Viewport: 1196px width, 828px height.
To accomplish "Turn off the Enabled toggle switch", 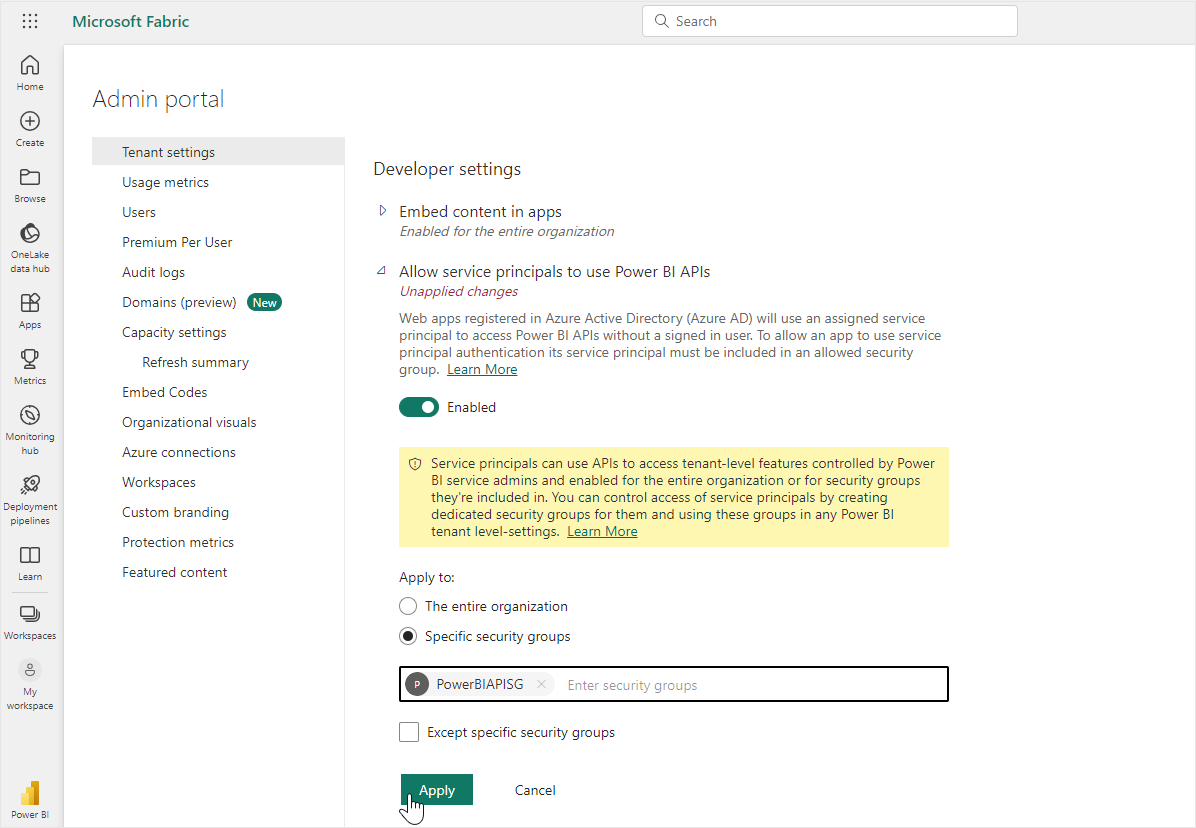I will pos(419,407).
